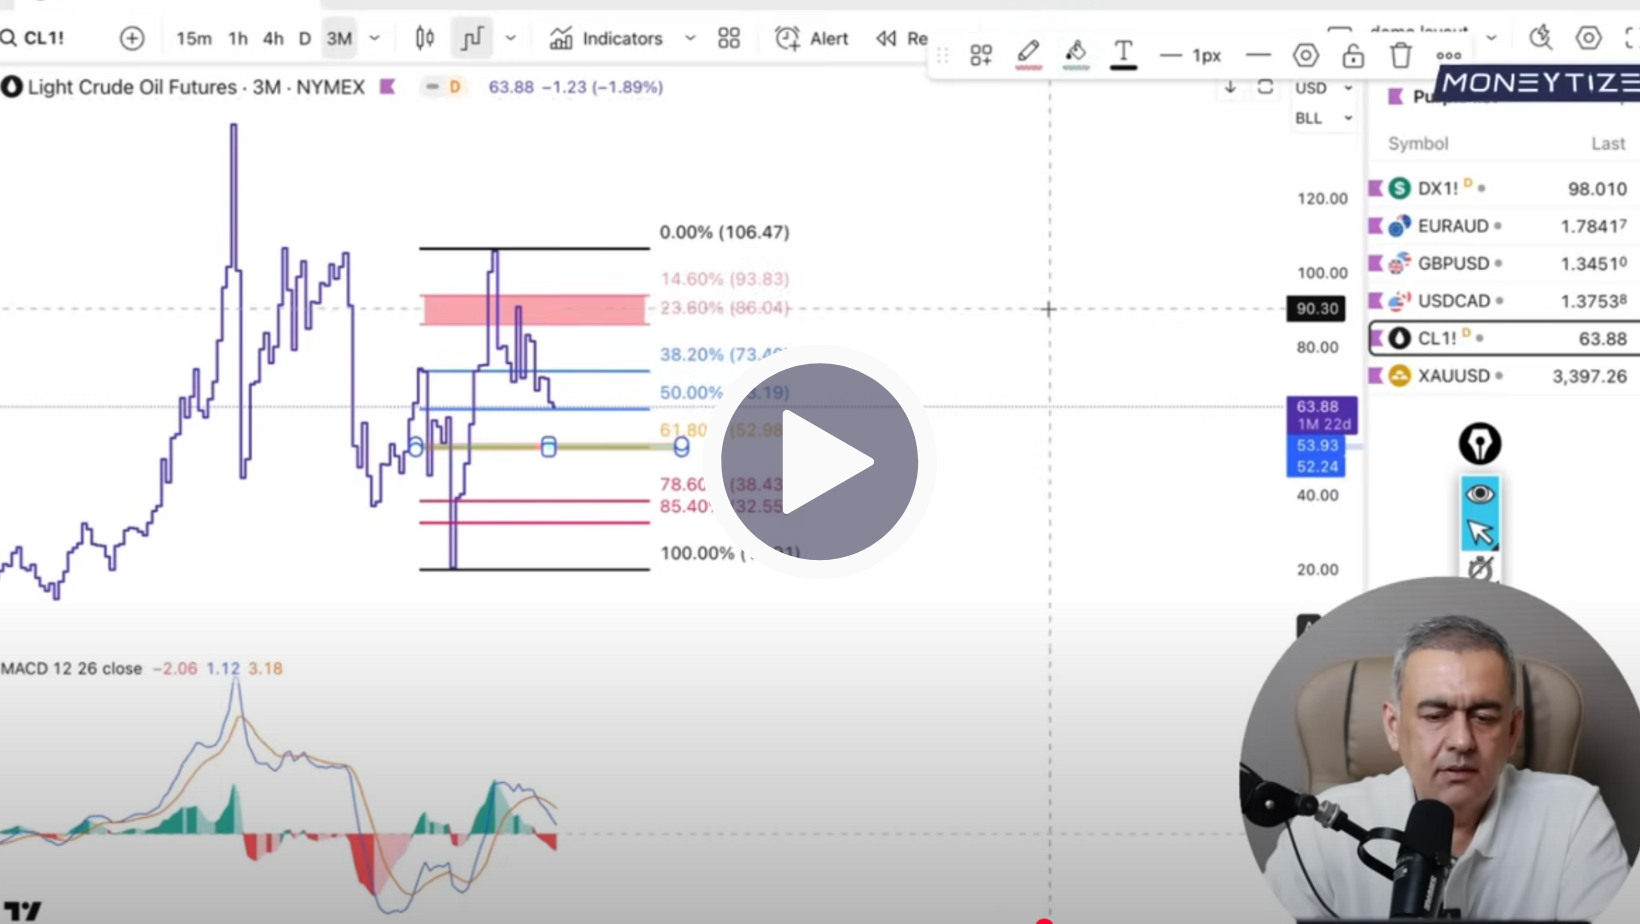
Task: Expand the USD currency dropdown
Action: point(1323,88)
